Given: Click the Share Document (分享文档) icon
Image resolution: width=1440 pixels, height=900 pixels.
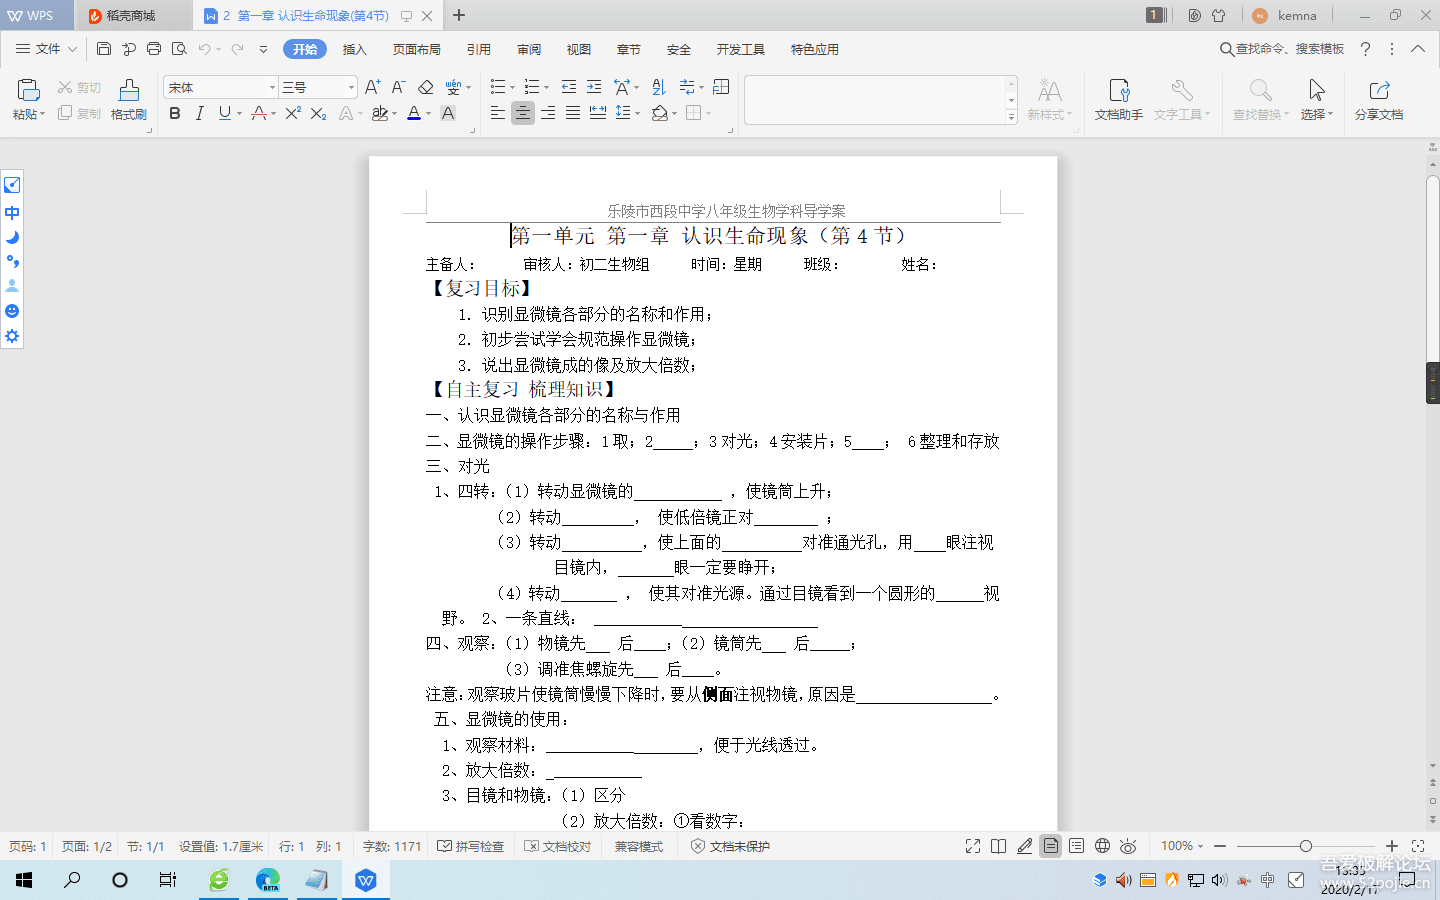Looking at the screenshot, I should [x=1378, y=100].
